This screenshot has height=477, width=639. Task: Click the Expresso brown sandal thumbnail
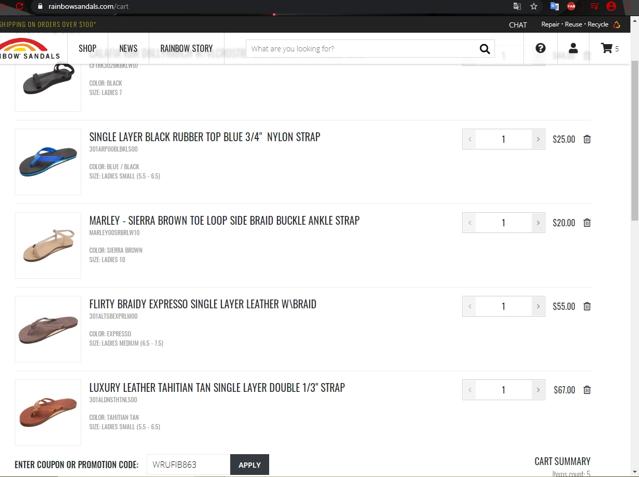pyautogui.click(x=48, y=329)
